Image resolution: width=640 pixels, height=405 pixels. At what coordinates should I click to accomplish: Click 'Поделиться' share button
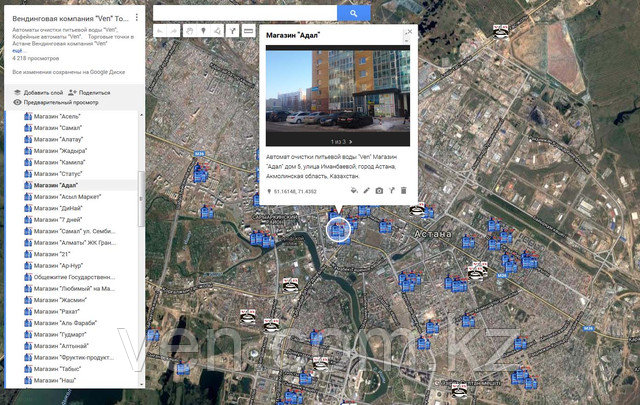[x=89, y=93]
